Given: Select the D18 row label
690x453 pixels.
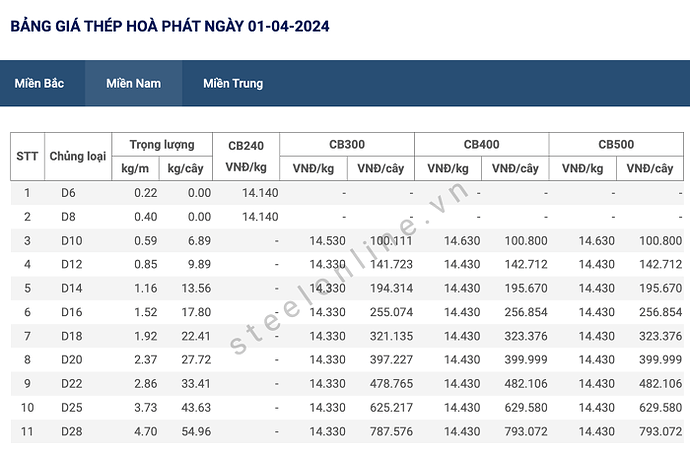Looking at the screenshot, I should click(x=72, y=336).
